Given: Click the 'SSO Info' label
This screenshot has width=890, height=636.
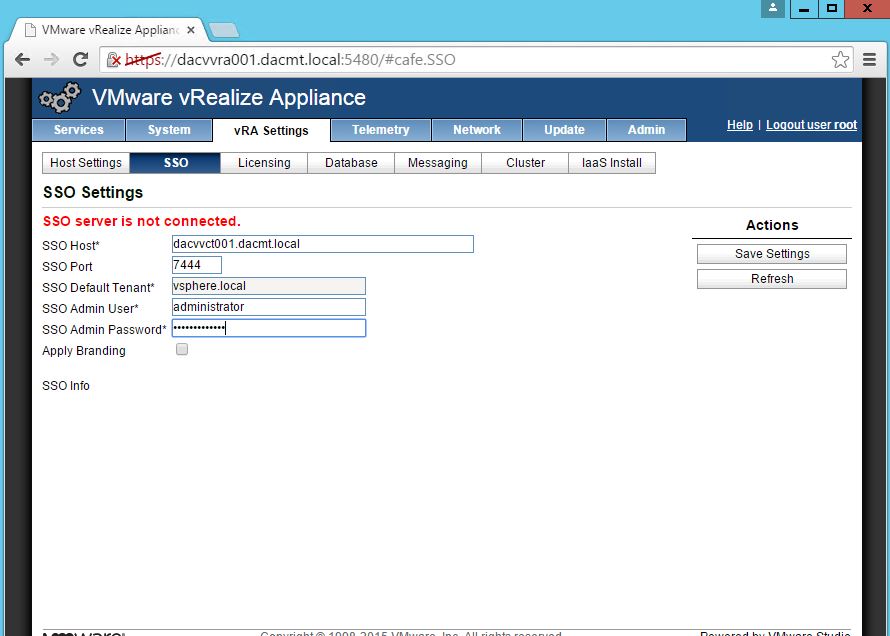Looking at the screenshot, I should [66, 386].
